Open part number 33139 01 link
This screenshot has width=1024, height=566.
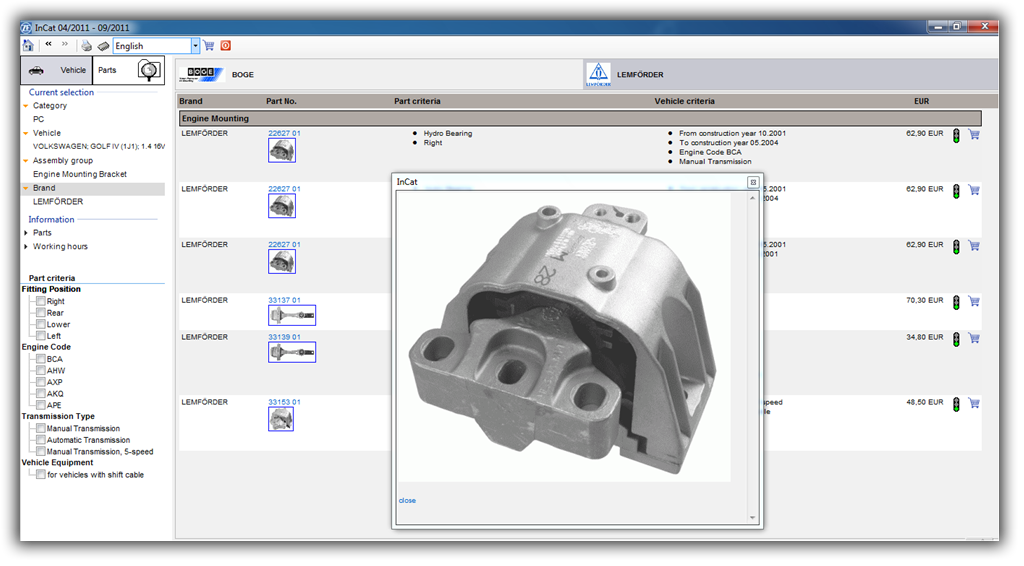pyautogui.click(x=284, y=338)
